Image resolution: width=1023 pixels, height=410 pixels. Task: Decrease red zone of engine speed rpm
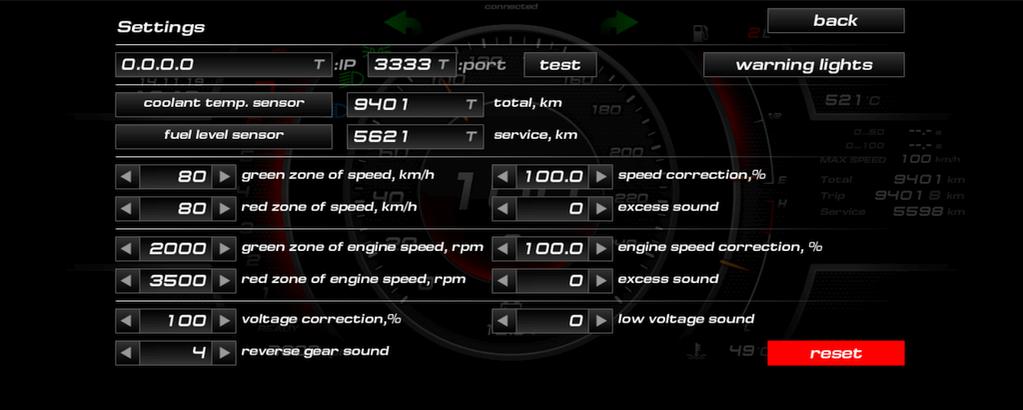pos(127,281)
